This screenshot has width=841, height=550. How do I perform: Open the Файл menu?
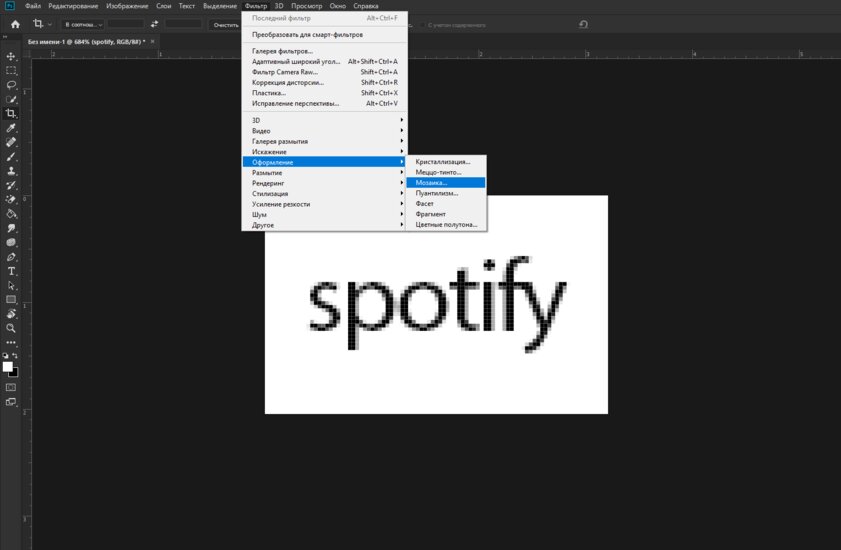coord(33,6)
